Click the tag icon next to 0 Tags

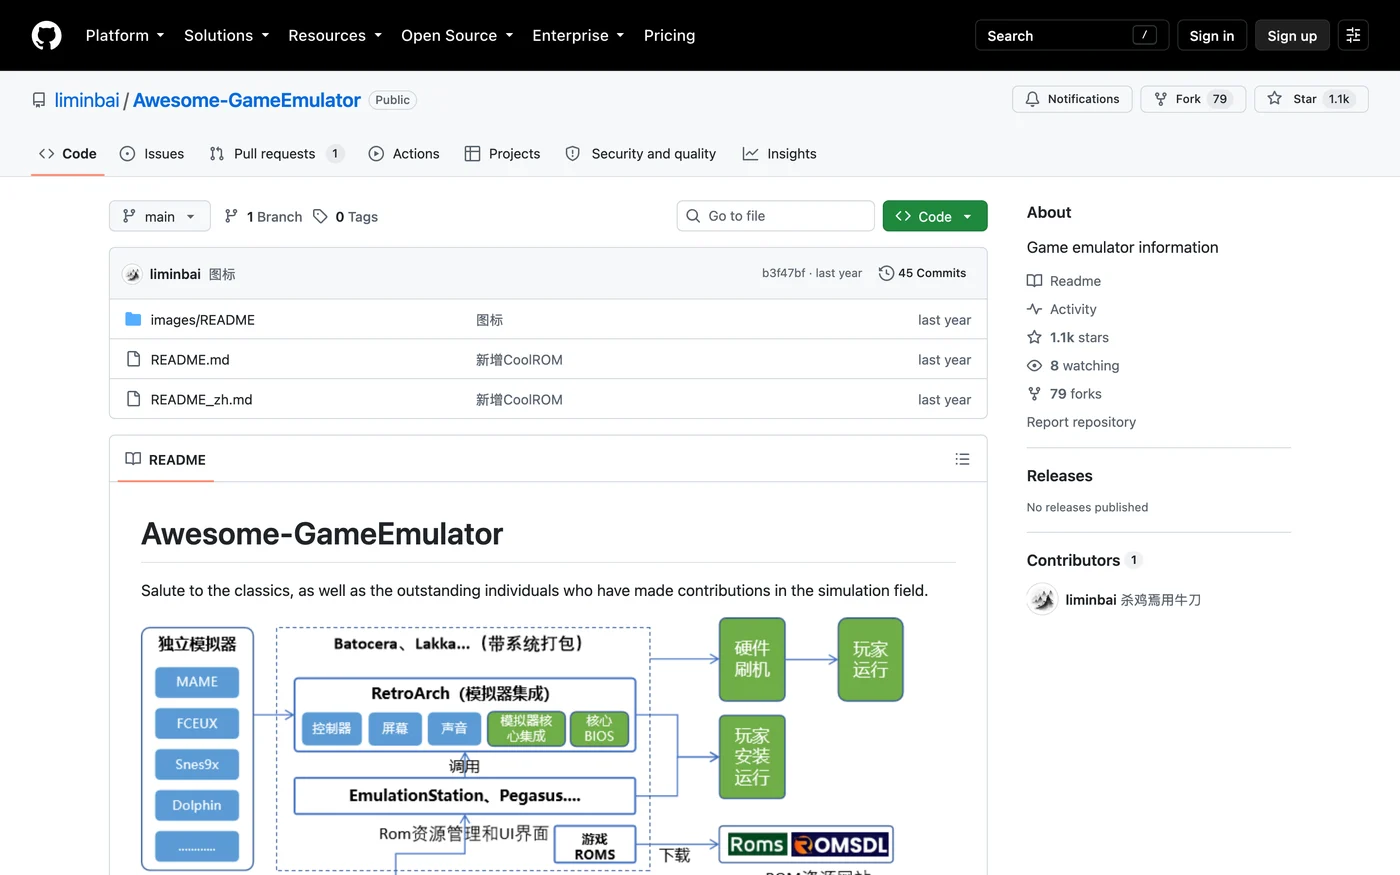320,216
